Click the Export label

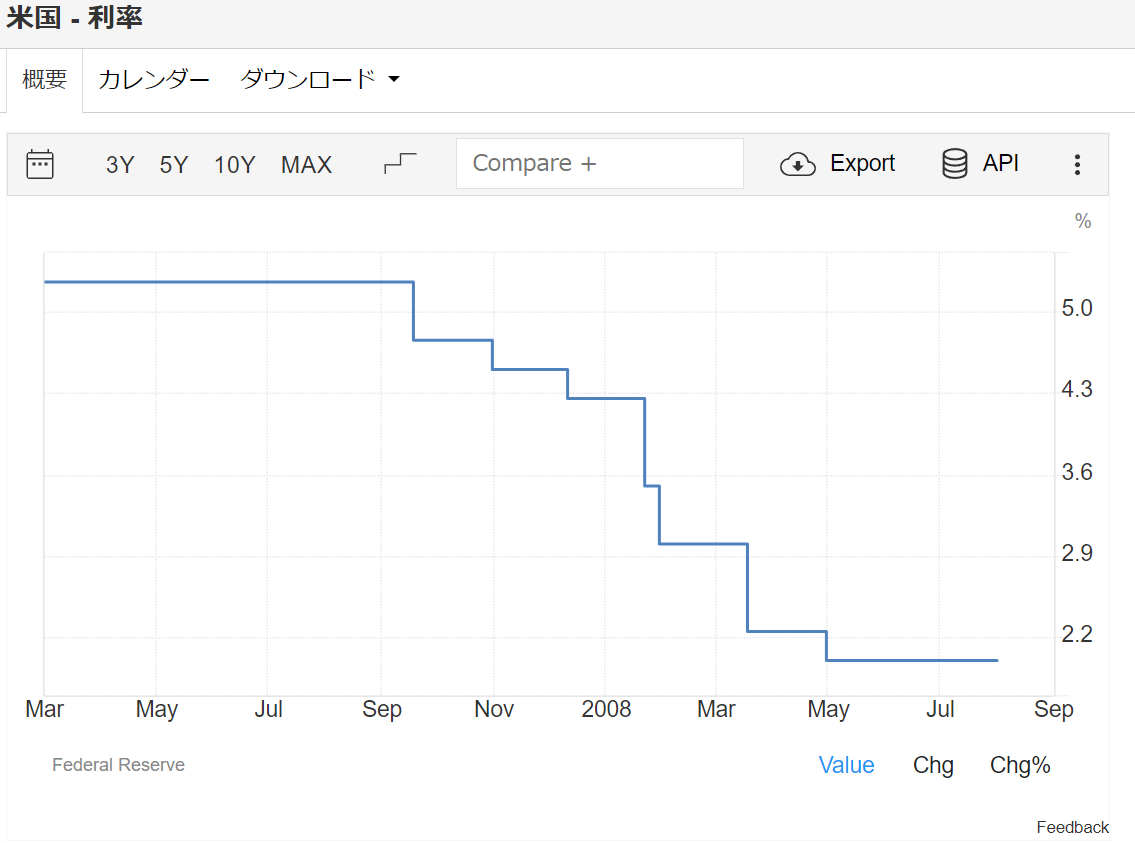(862, 164)
